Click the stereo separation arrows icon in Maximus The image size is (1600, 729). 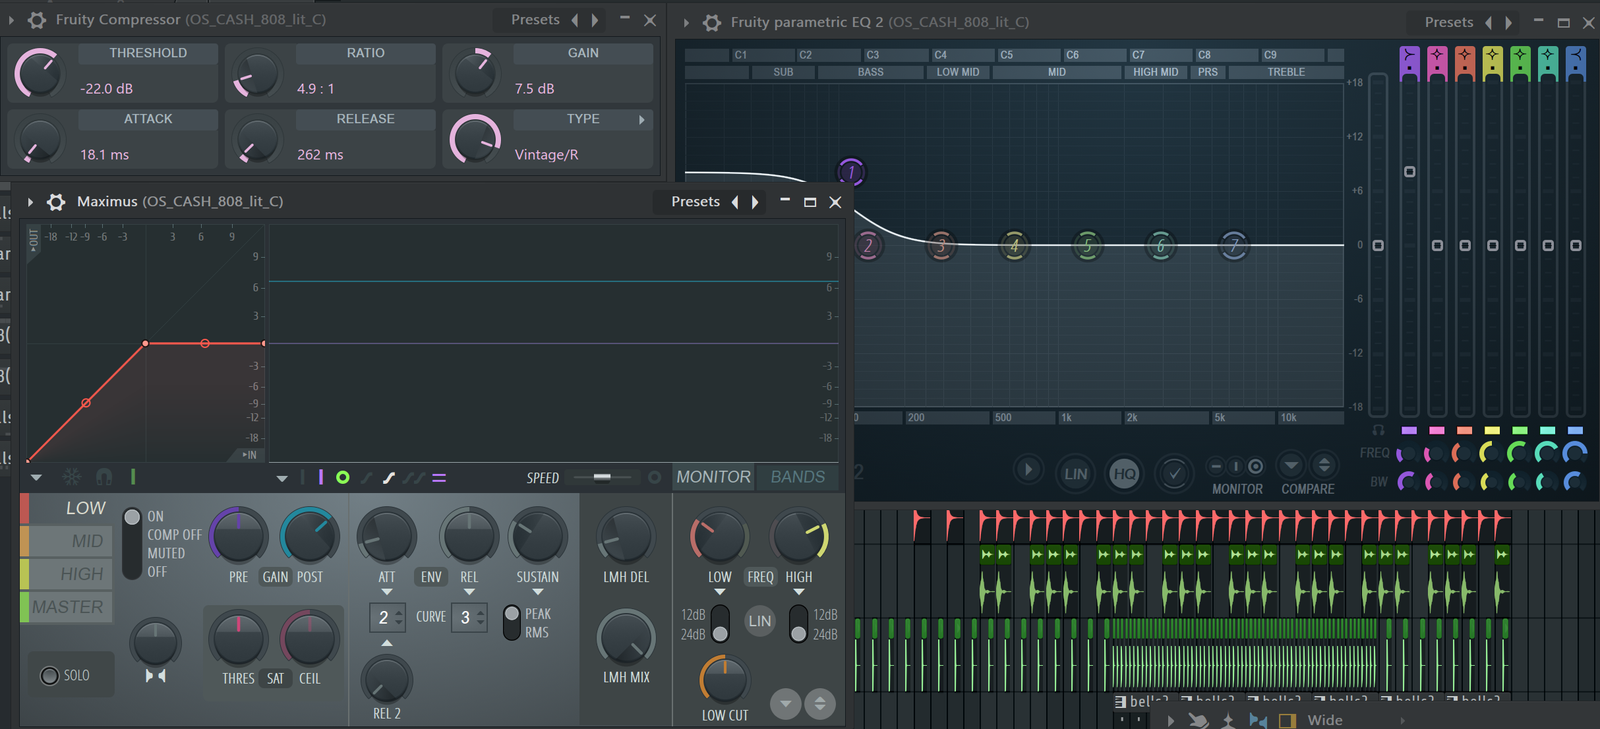click(x=155, y=676)
